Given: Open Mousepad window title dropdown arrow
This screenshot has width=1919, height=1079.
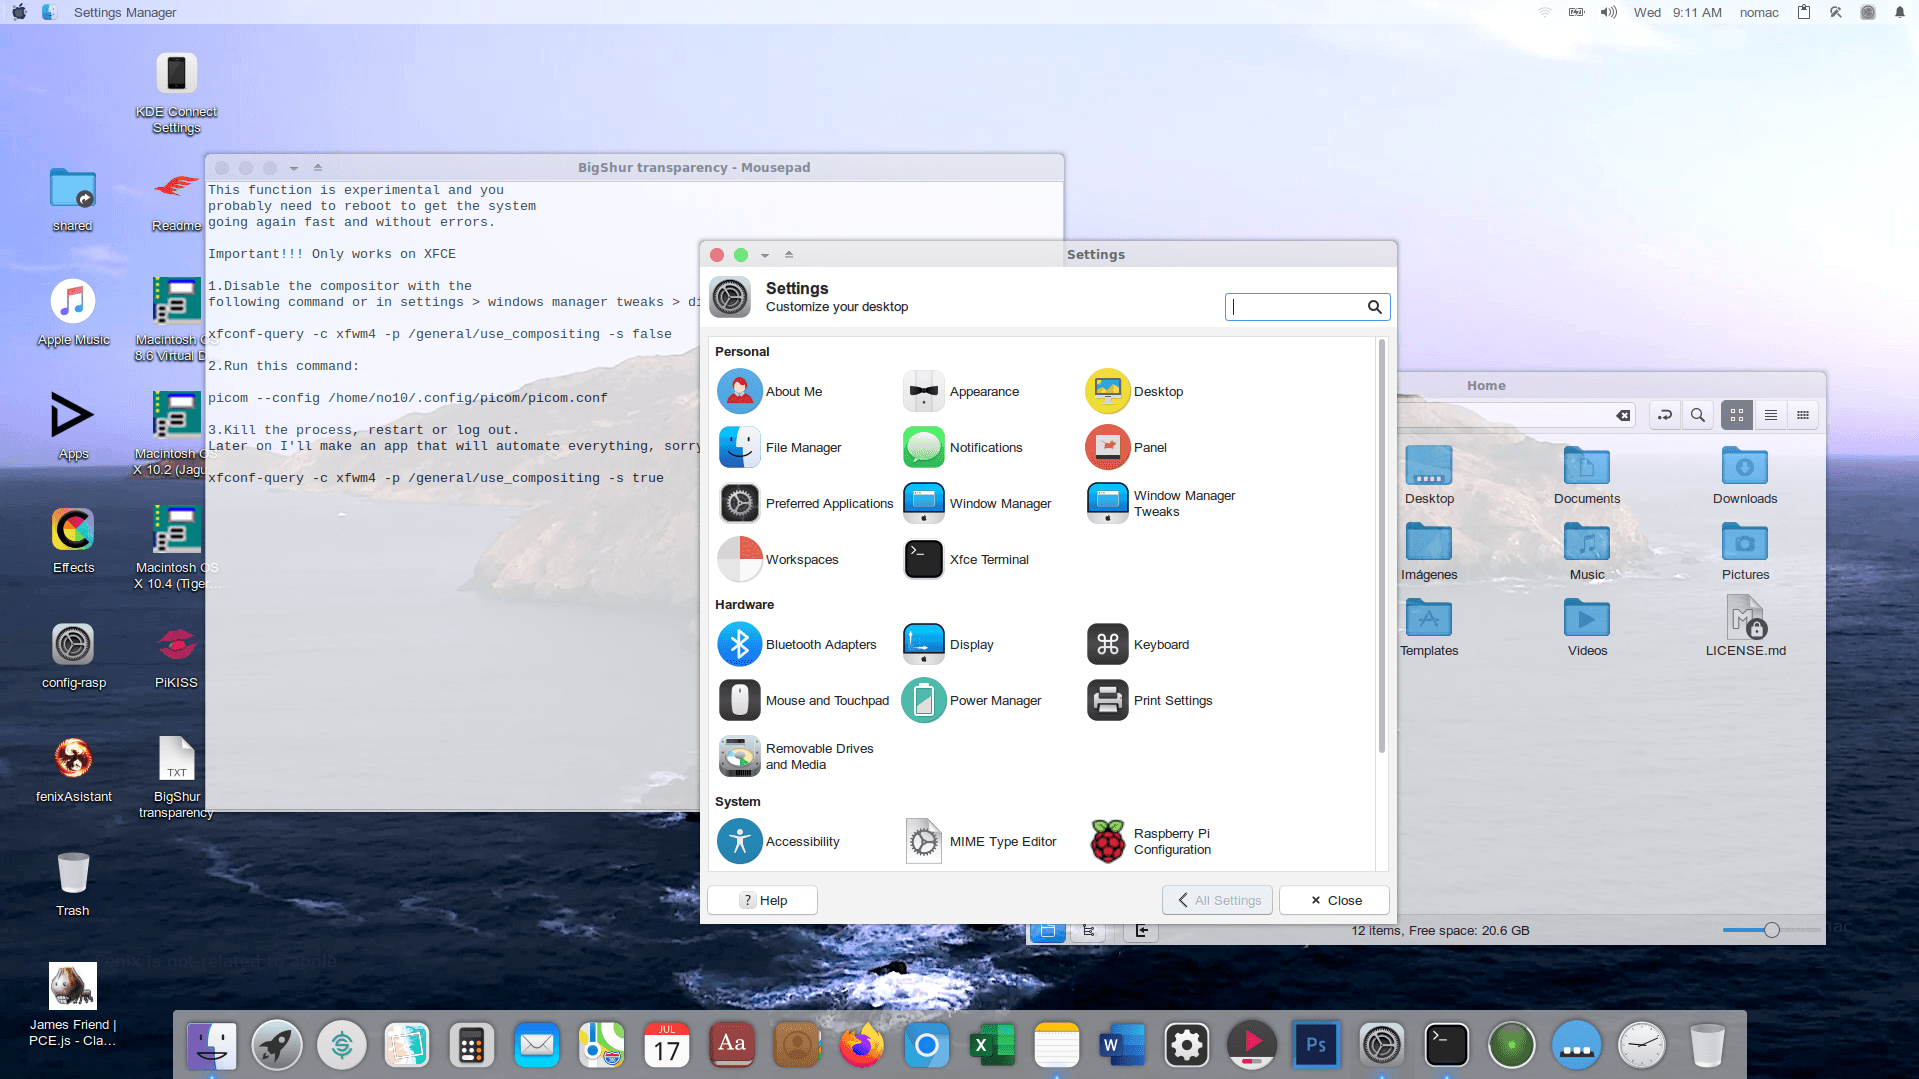Looking at the screenshot, I should click(294, 168).
